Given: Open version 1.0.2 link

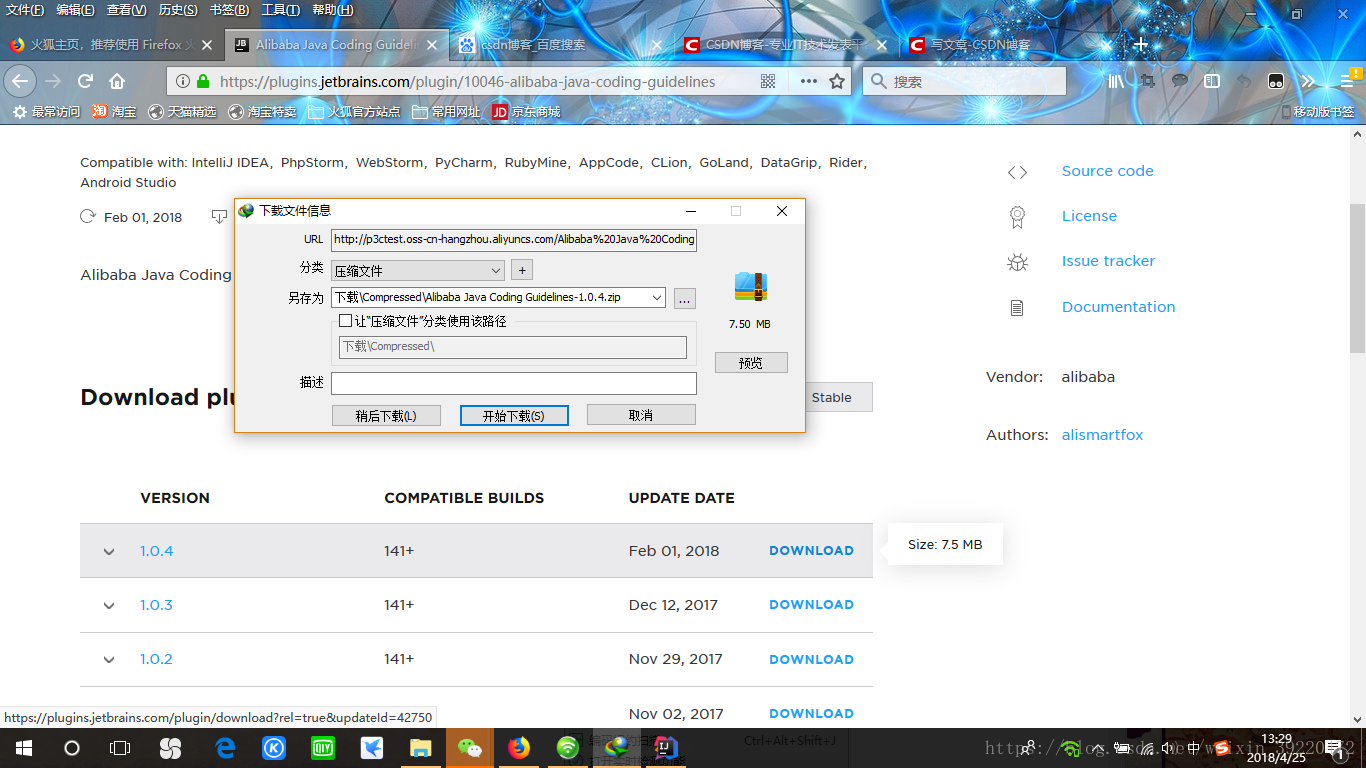Looking at the screenshot, I should tap(156, 659).
